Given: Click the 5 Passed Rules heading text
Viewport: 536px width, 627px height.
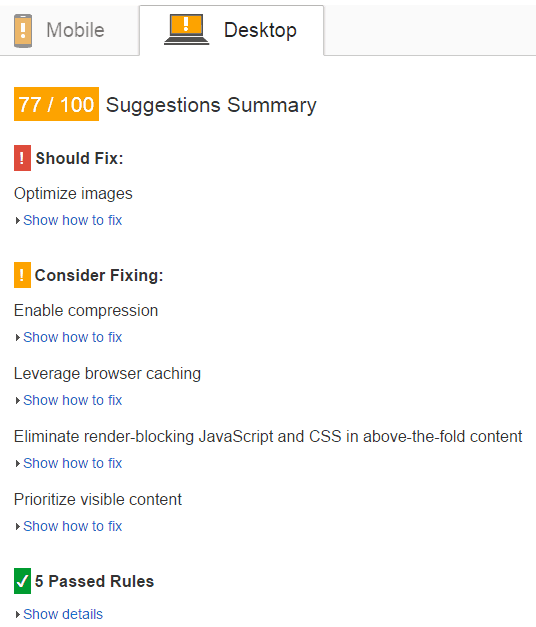Looking at the screenshot, I should coord(94,581).
